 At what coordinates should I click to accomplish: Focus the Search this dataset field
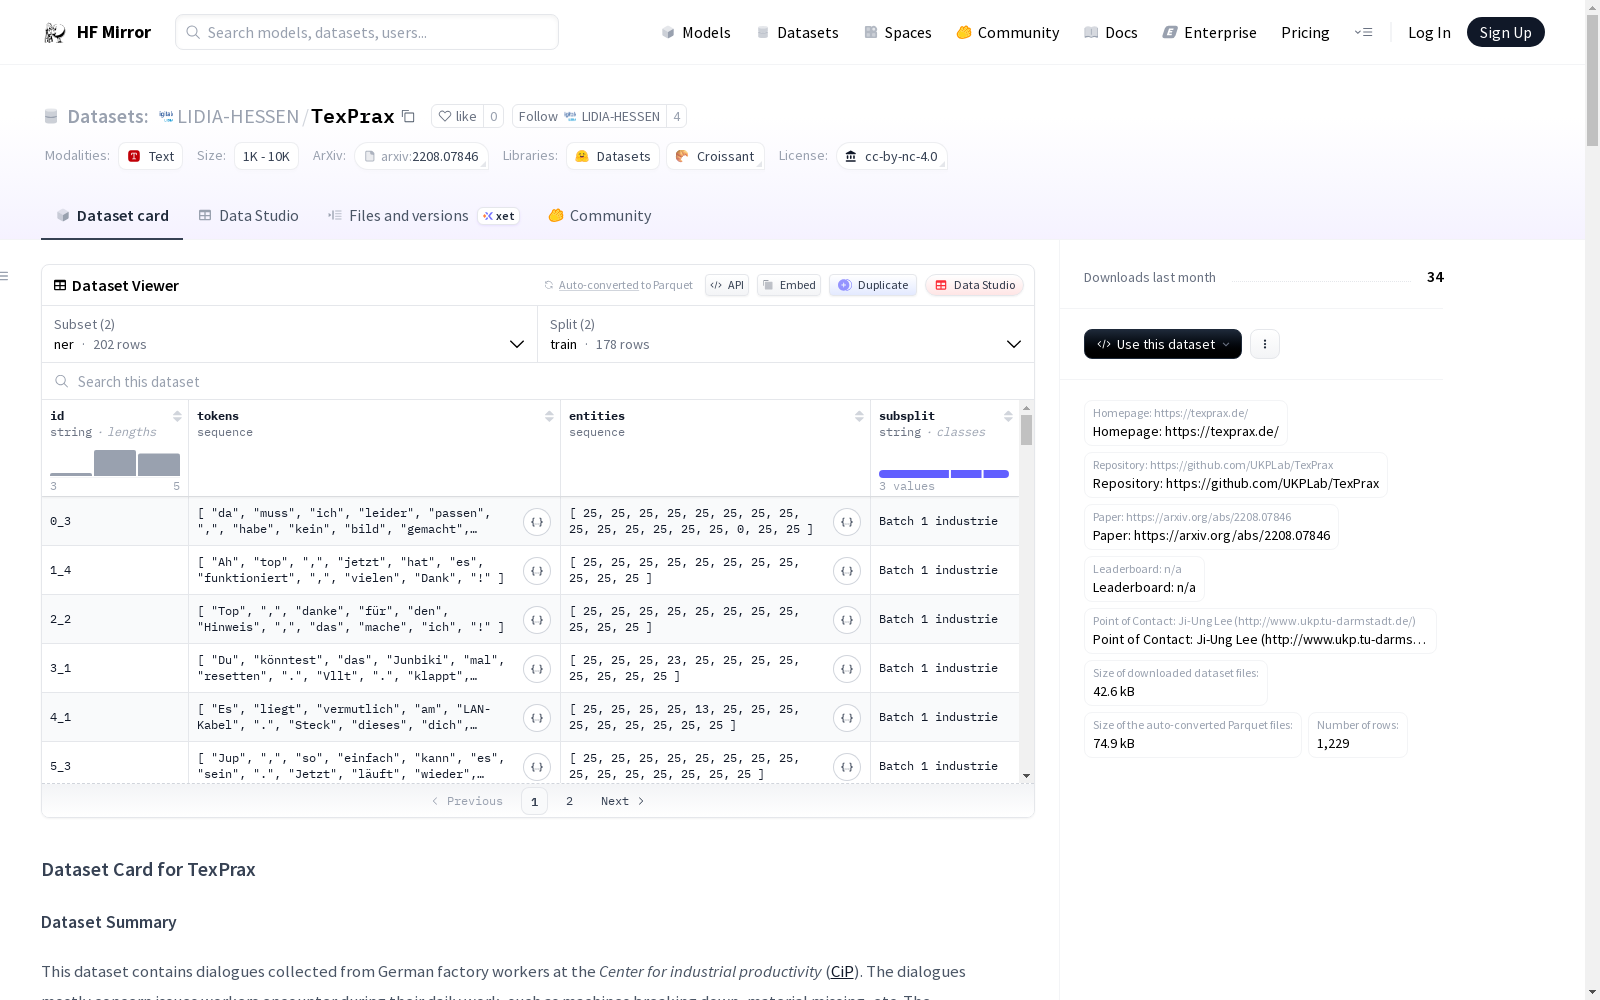538,382
